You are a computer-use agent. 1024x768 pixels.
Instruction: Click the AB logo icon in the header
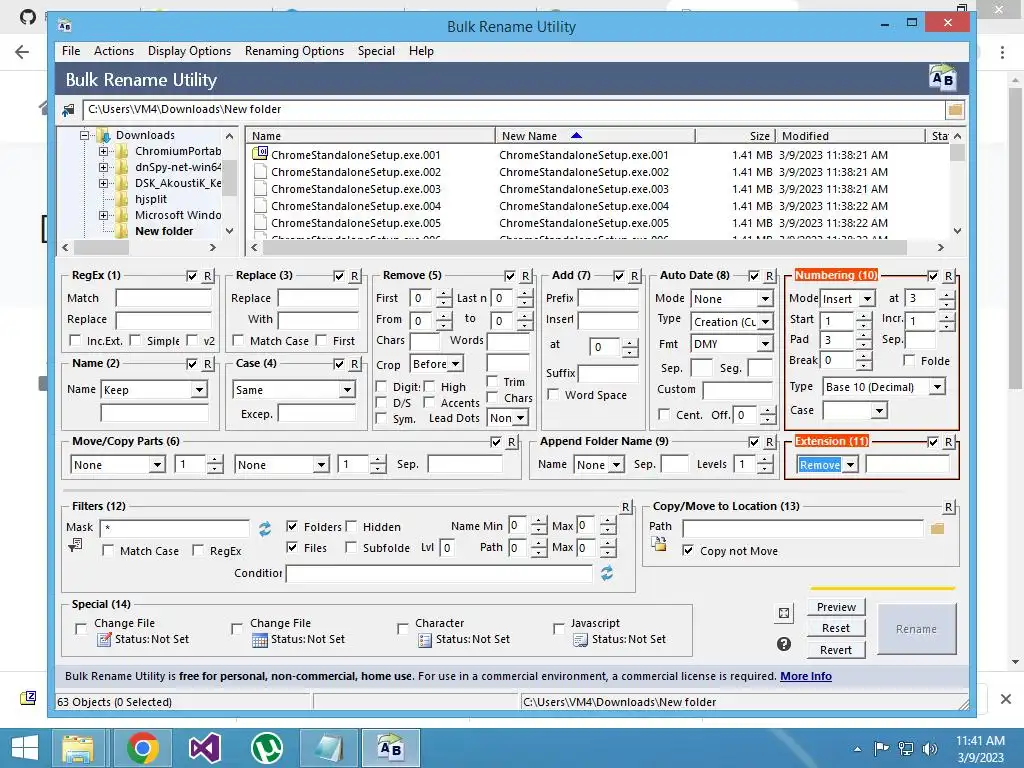[942, 78]
